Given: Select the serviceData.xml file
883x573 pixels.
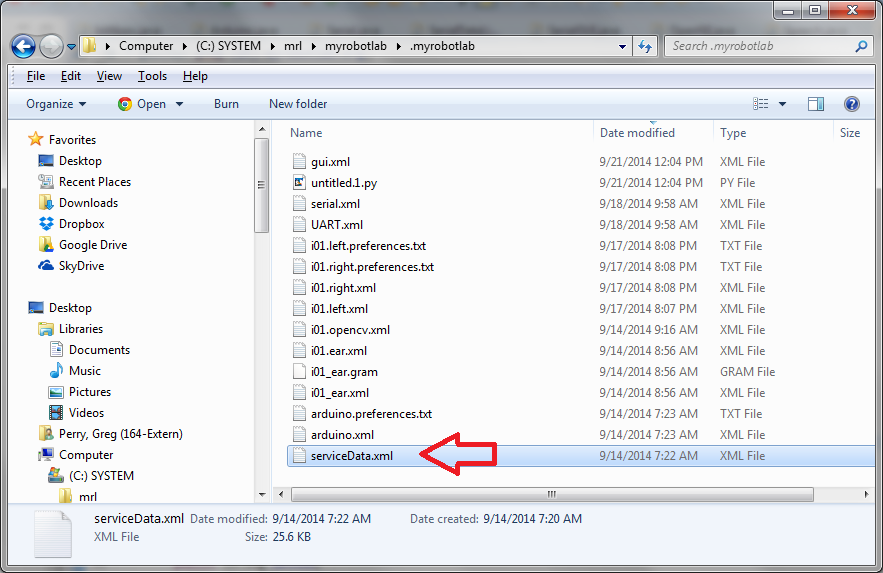Looking at the screenshot, I should [581, 456].
